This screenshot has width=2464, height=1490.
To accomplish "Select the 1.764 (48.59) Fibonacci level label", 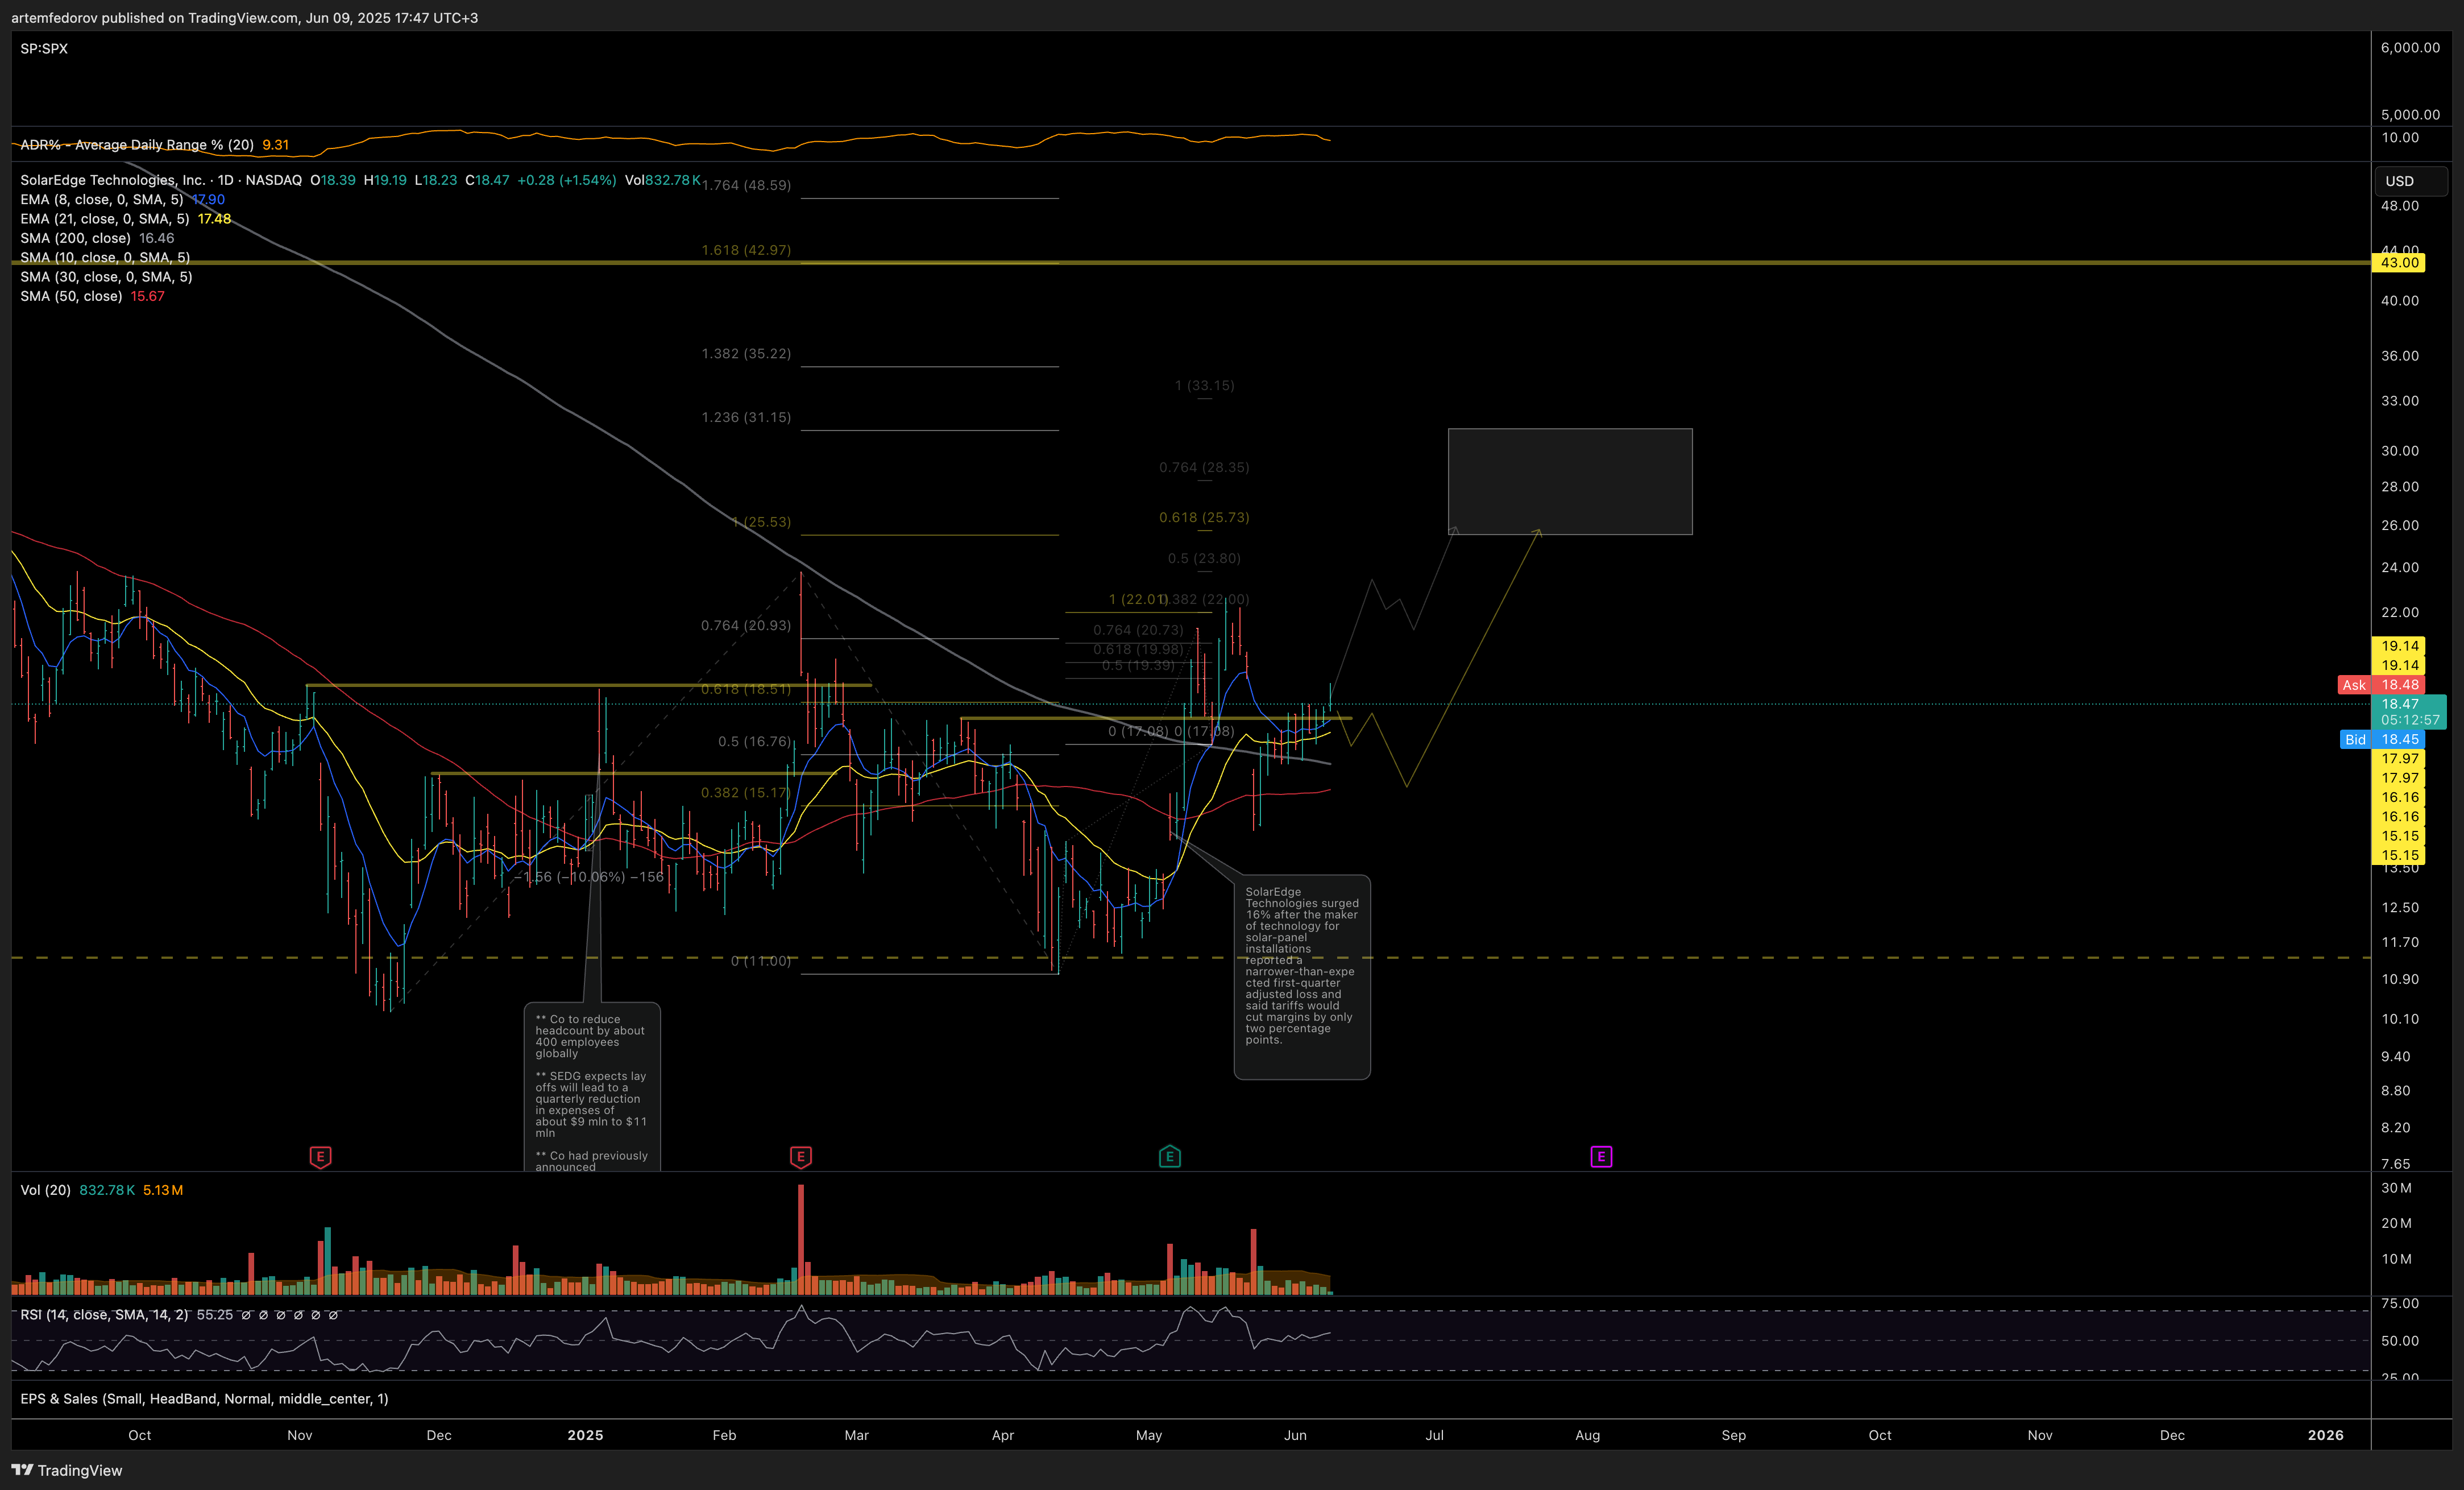I will pyautogui.click(x=746, y=185).
